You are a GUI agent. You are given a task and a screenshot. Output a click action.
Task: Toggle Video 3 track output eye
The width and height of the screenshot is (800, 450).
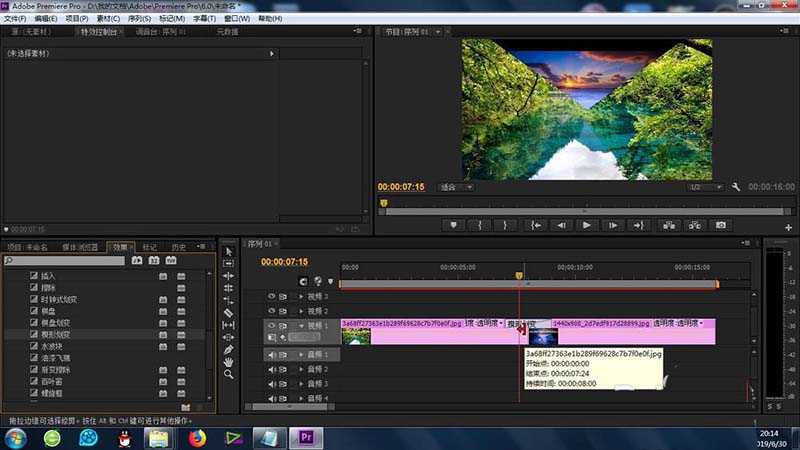(x=271, y=296)
